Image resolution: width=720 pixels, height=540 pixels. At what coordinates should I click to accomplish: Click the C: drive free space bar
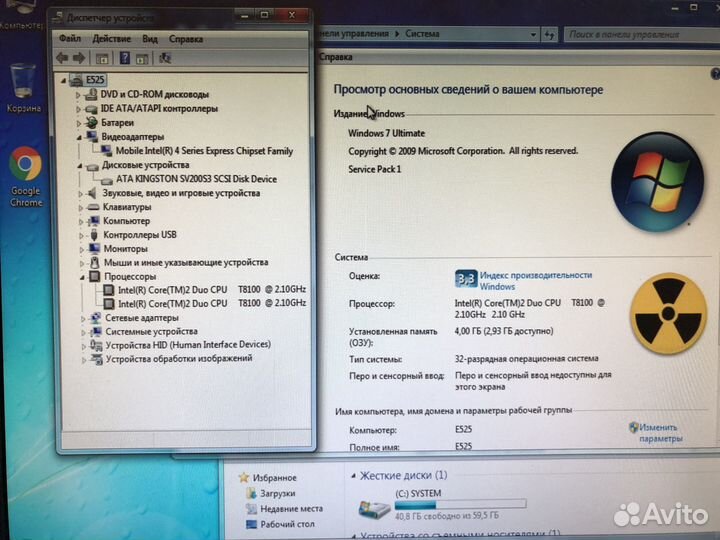coord(461,504)
